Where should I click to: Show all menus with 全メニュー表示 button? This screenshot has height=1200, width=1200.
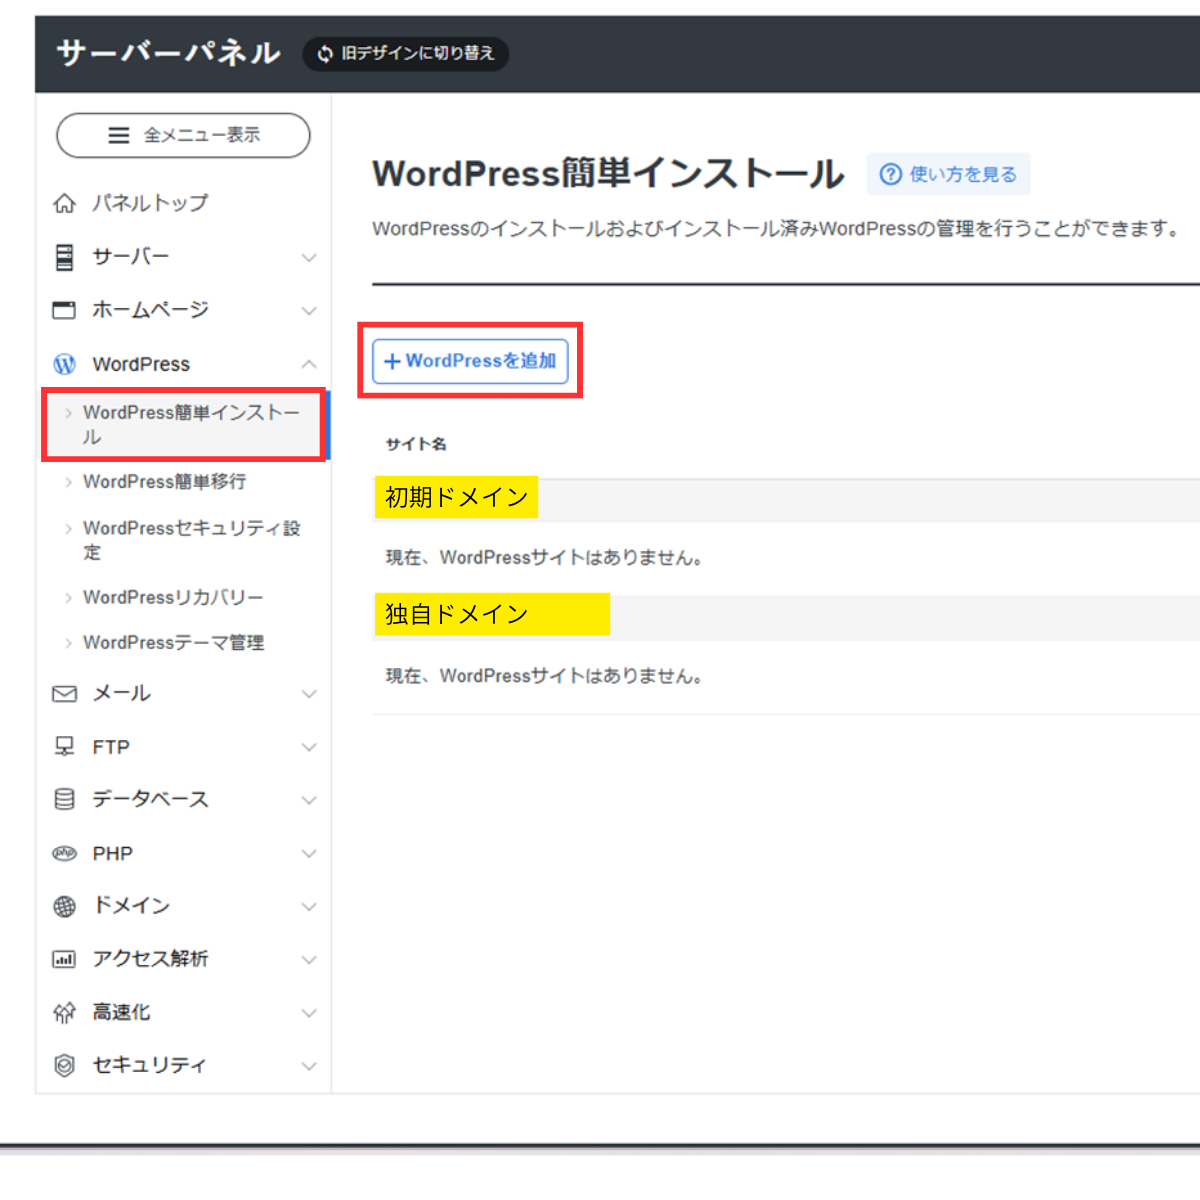tap(183, 135)
